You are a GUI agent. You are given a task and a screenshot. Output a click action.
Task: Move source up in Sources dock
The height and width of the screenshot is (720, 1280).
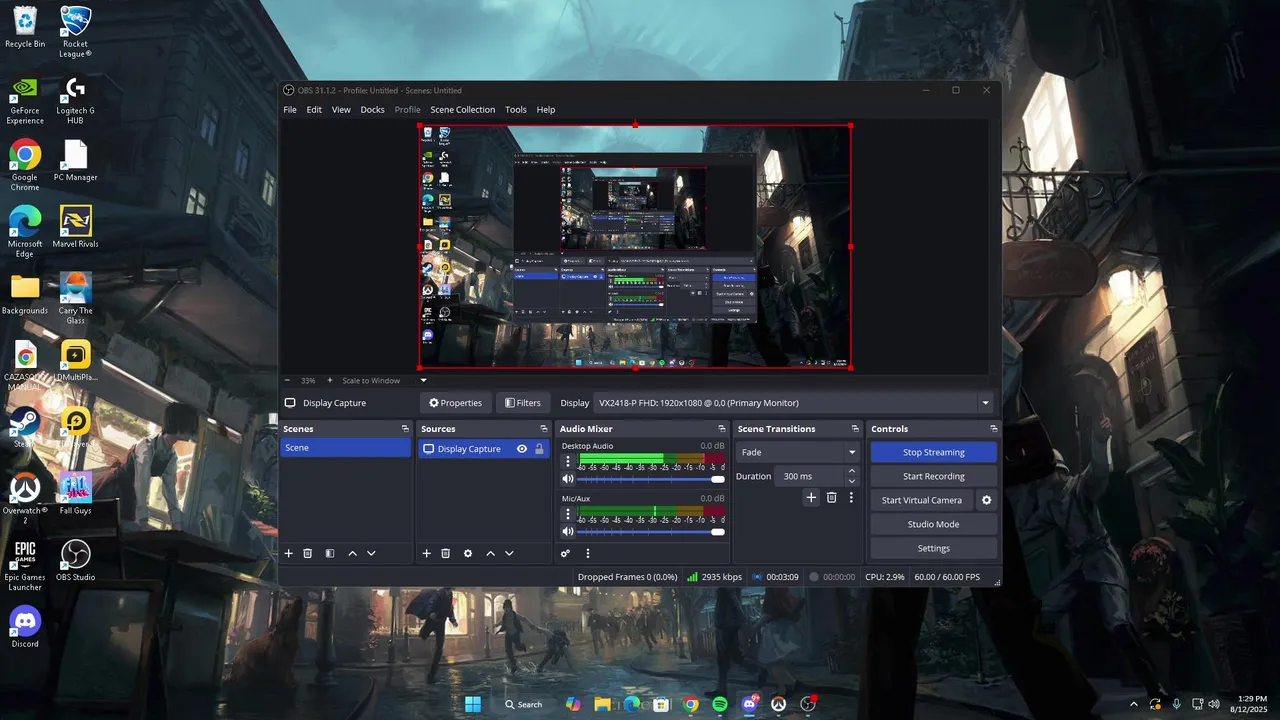point(490,553)
